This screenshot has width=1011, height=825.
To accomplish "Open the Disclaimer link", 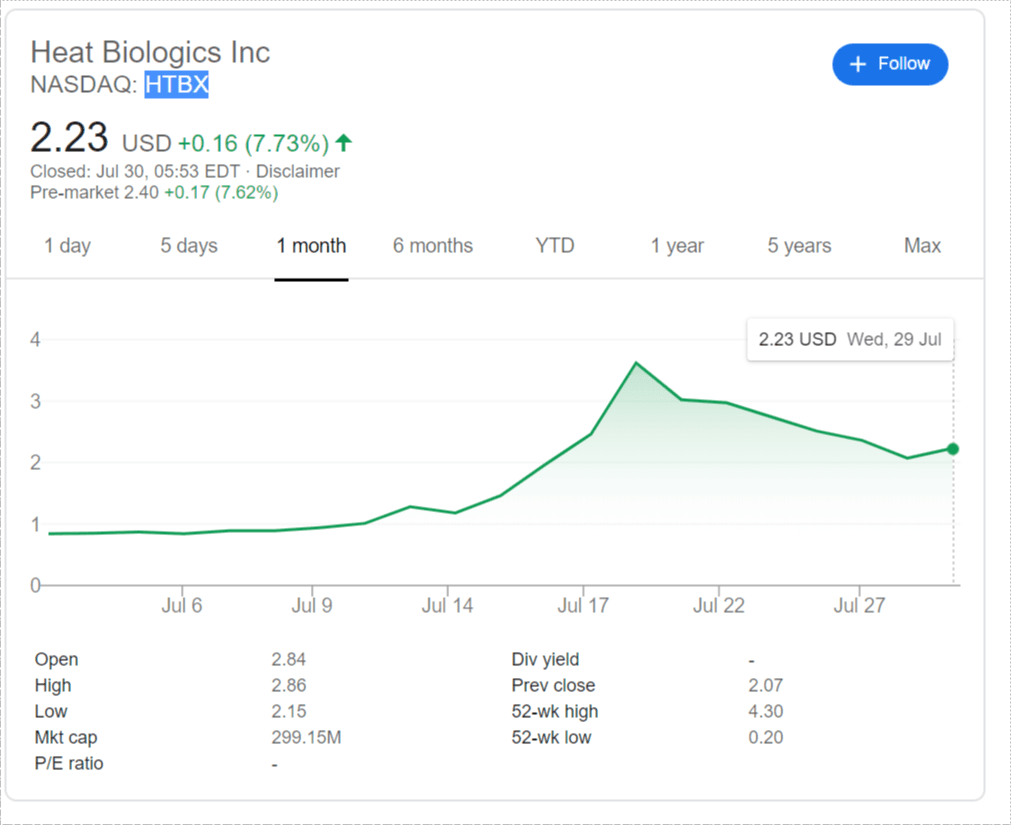I will [x=296, y=171].
